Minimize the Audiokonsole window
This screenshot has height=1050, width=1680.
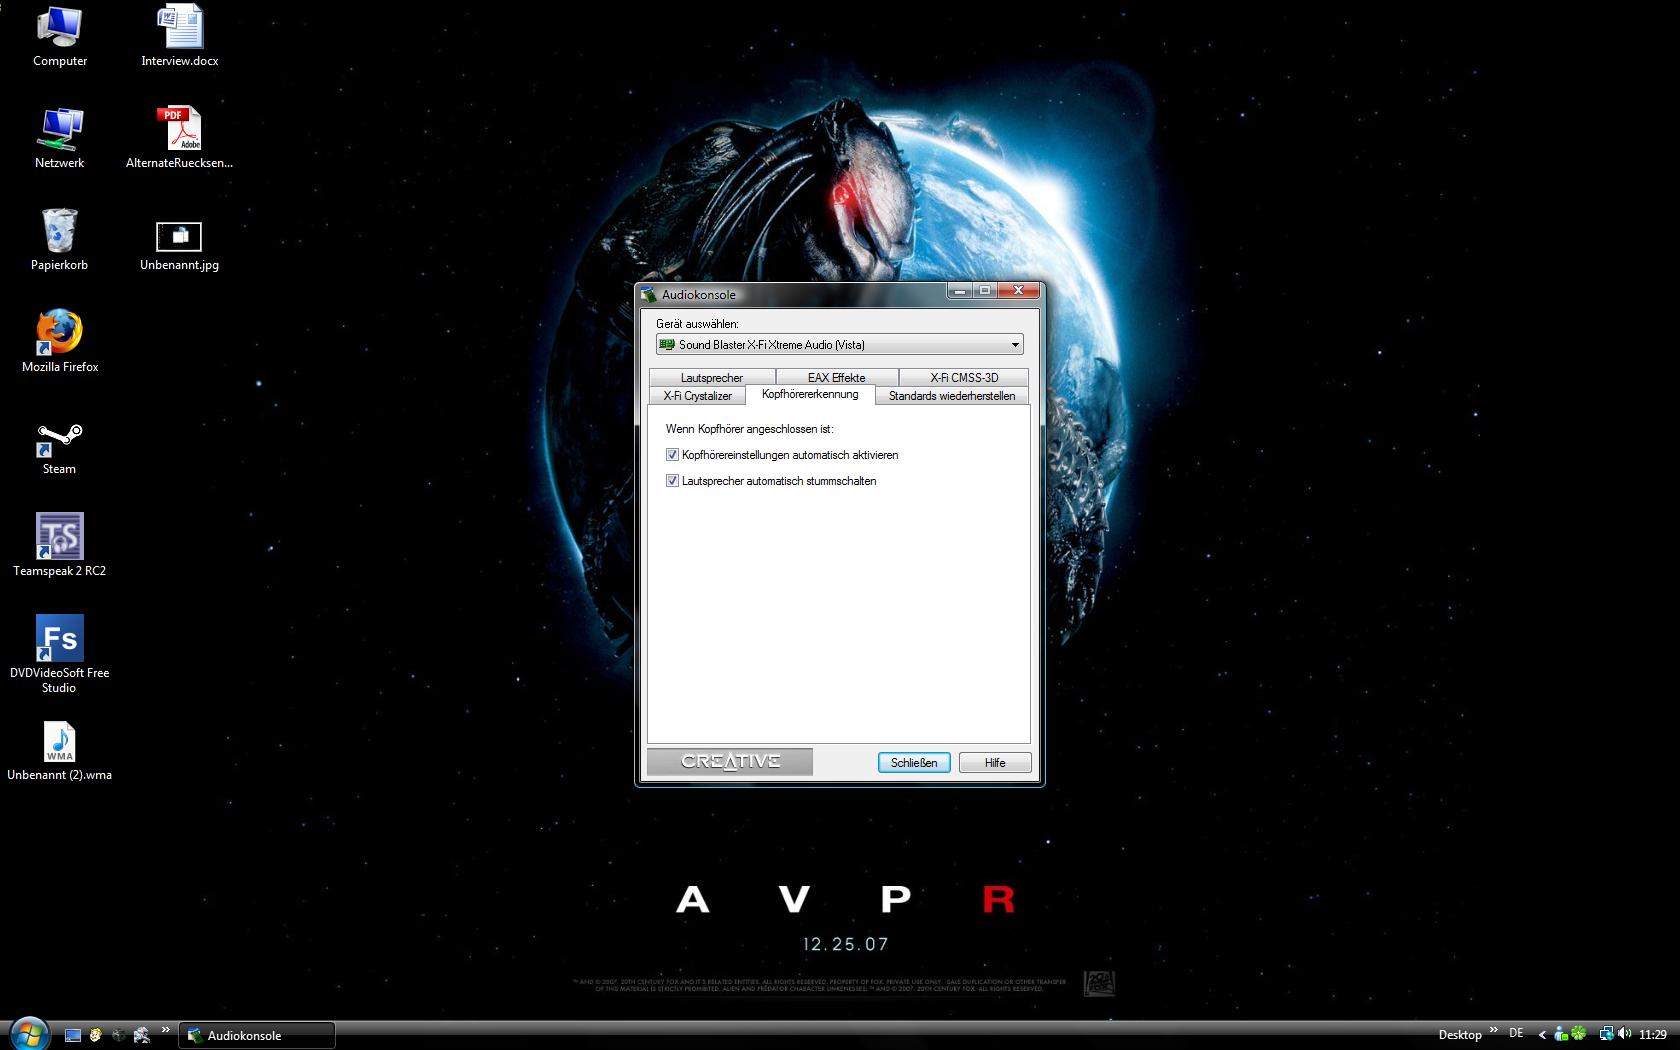tap(960, 291)
